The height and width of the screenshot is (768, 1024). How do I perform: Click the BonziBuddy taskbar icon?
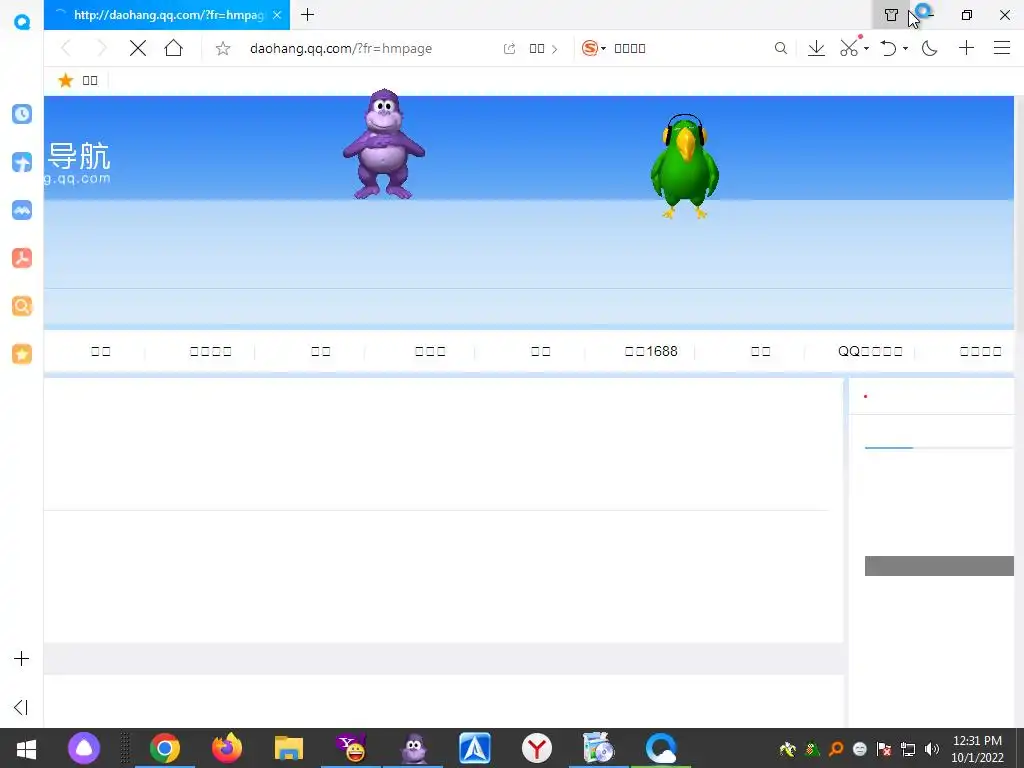[413, 748]
